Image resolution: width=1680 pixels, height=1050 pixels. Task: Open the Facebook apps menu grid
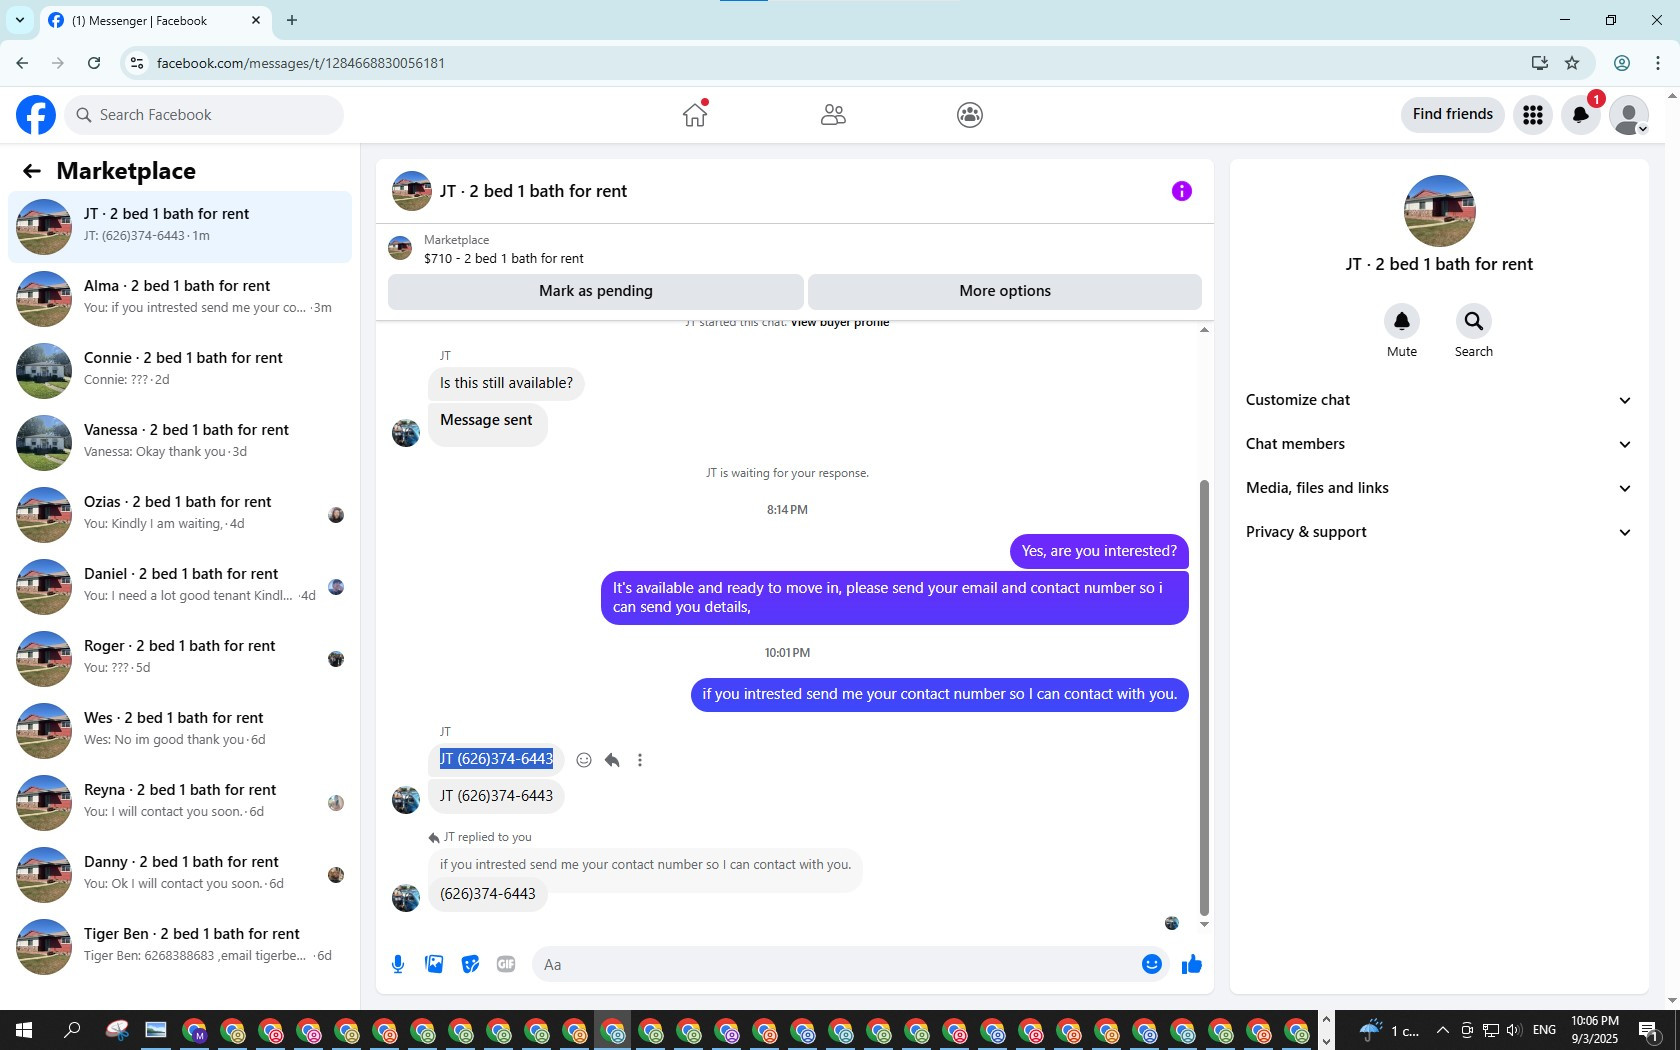pos(1533,115)
